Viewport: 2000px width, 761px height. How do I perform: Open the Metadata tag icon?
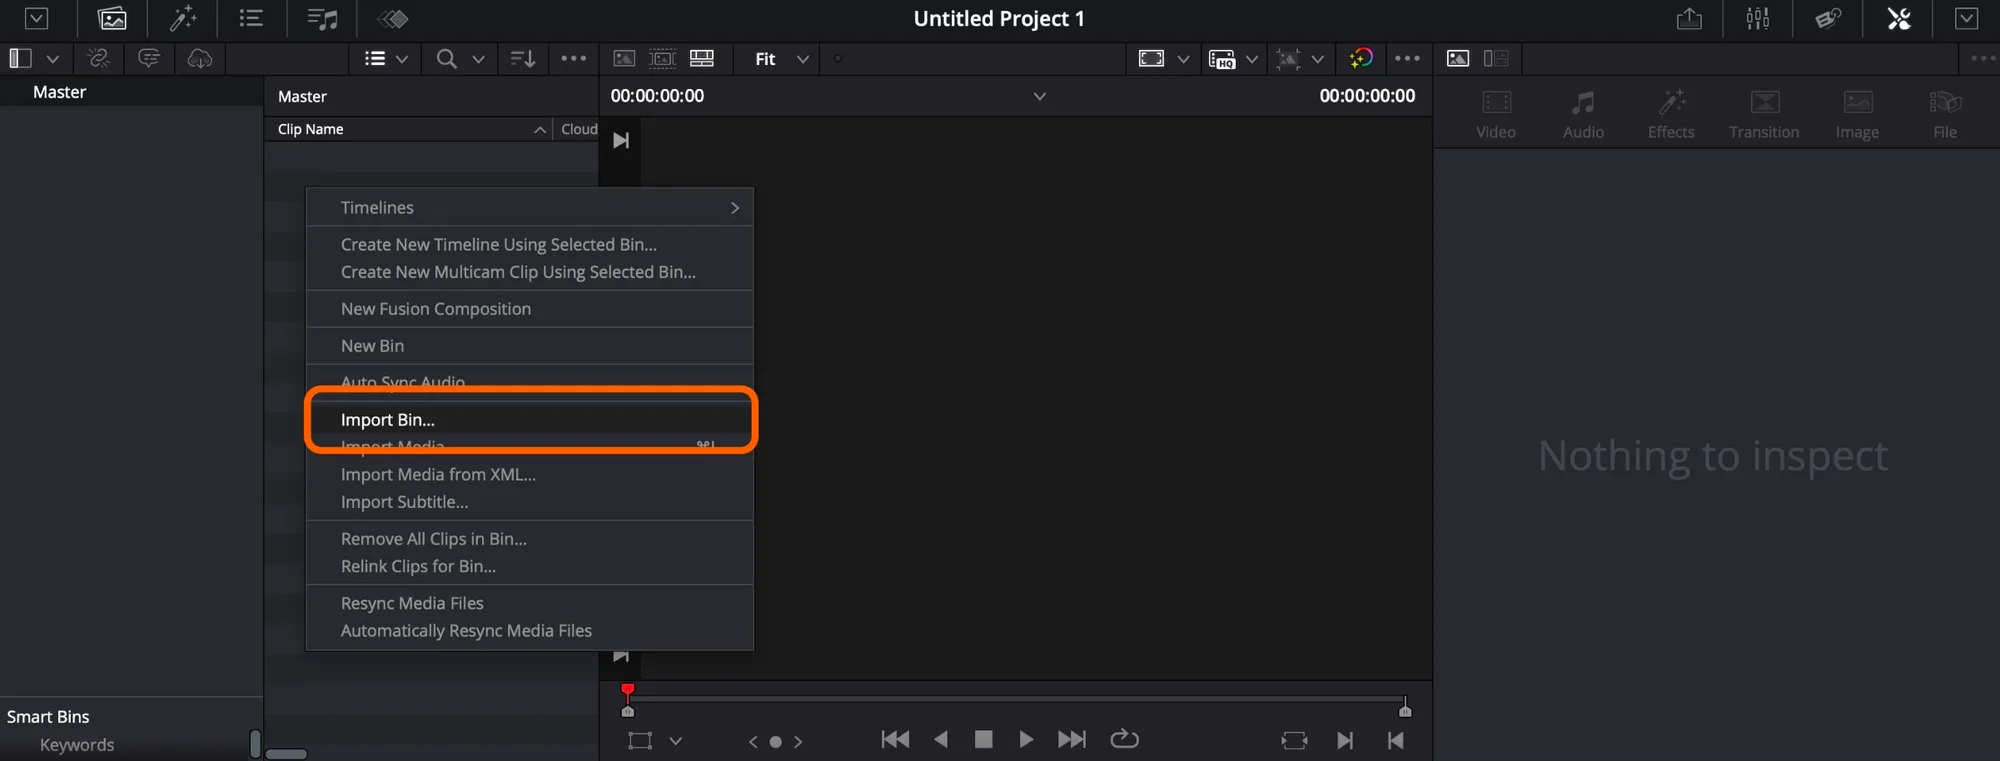pyautogui.click(x=1828, y=18)
